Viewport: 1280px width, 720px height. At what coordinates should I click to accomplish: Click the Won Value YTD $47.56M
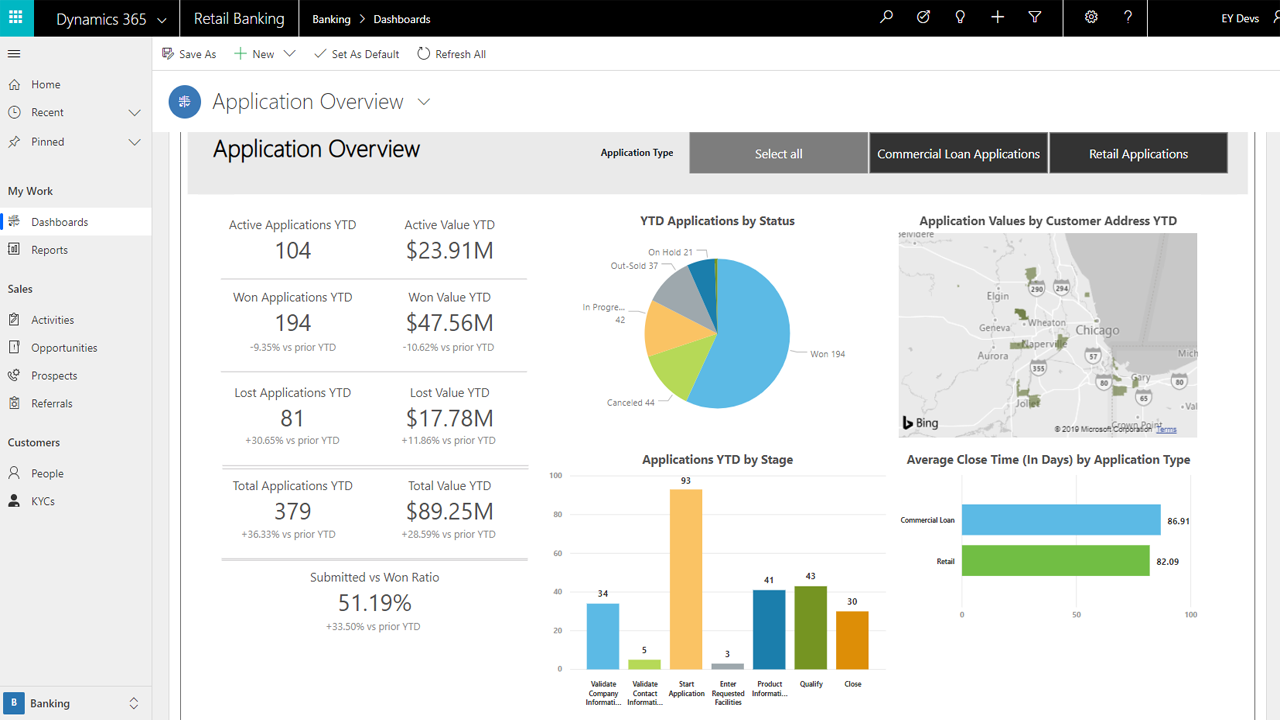click(x=450, y=323)
